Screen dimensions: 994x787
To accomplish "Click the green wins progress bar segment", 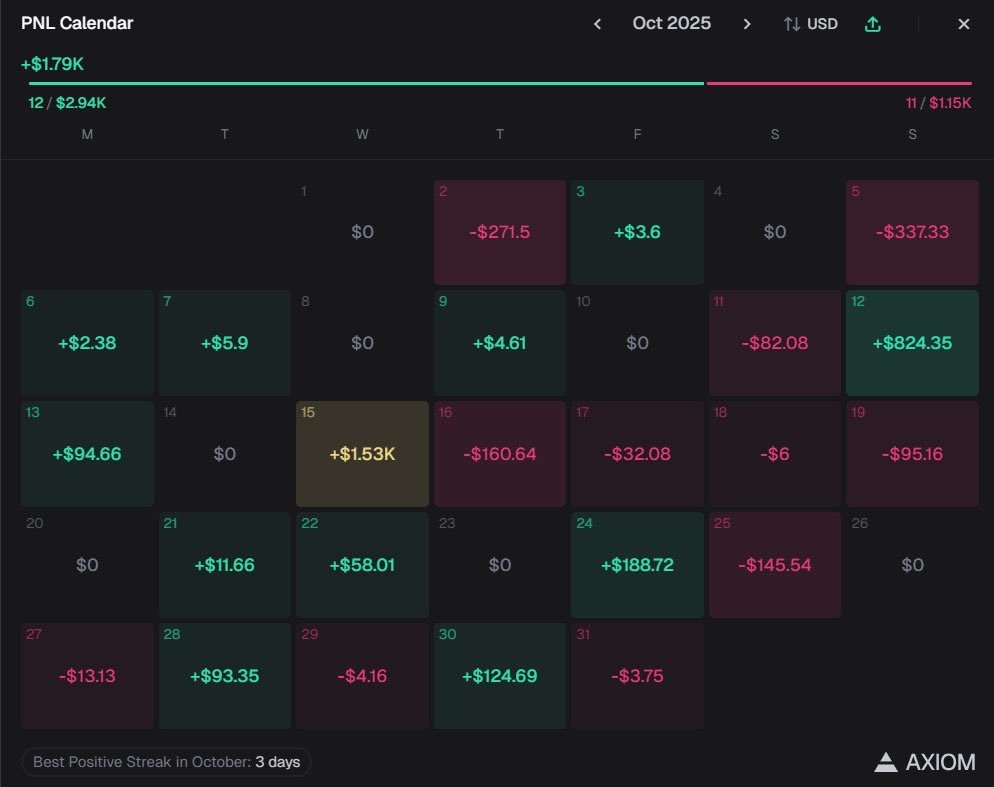I will [366, 83].
